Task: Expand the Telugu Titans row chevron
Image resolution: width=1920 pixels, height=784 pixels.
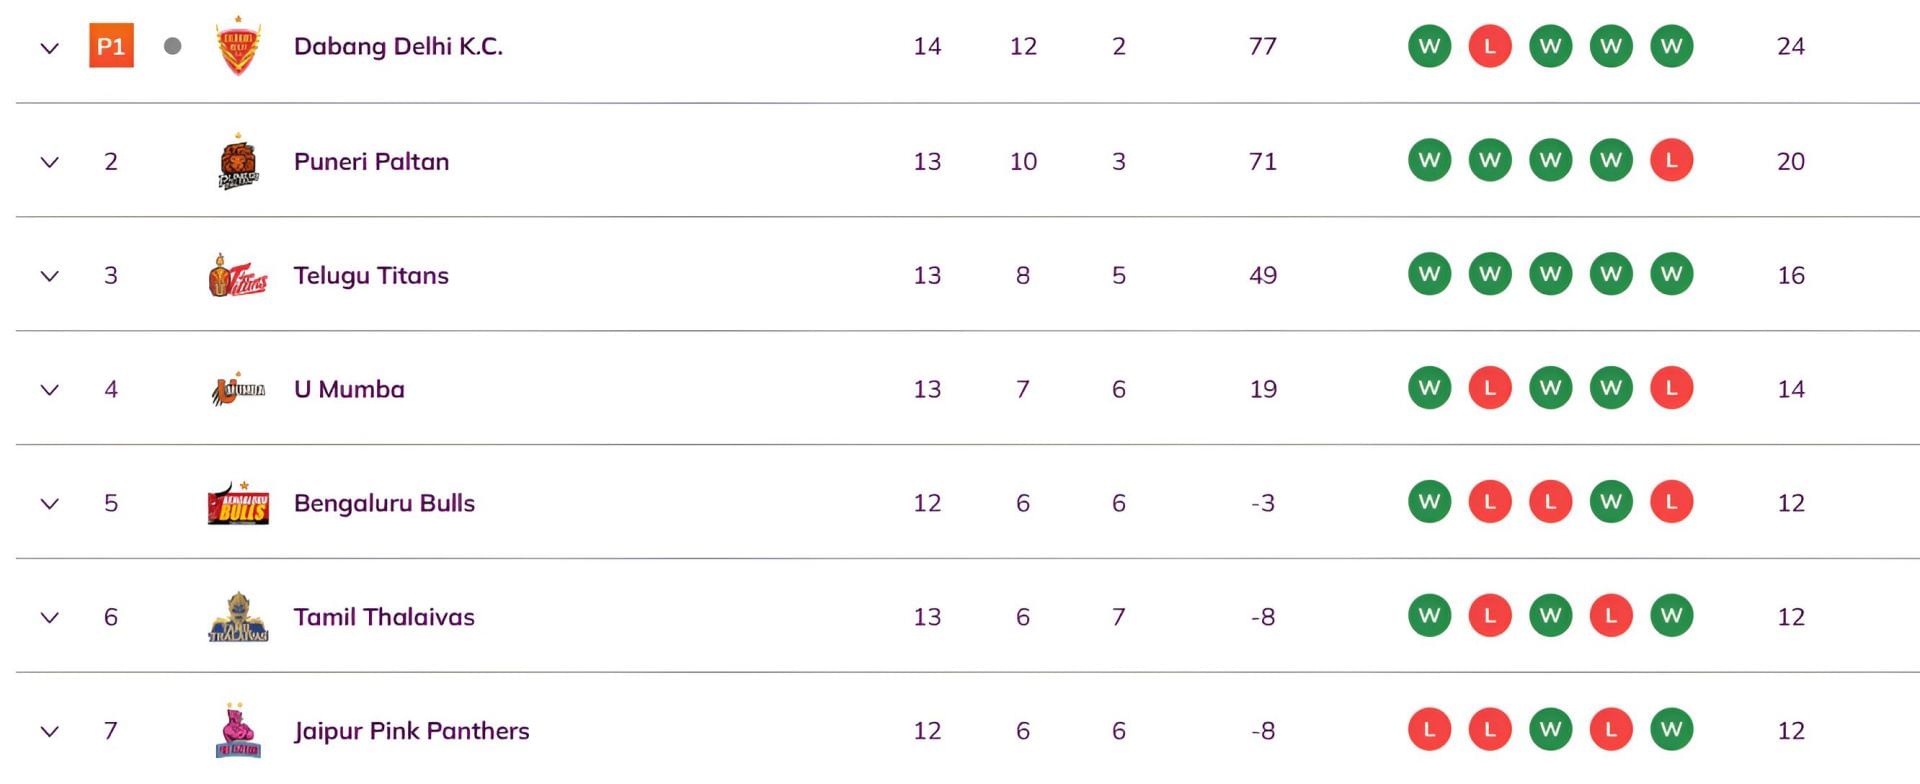Action: (49, 276)
